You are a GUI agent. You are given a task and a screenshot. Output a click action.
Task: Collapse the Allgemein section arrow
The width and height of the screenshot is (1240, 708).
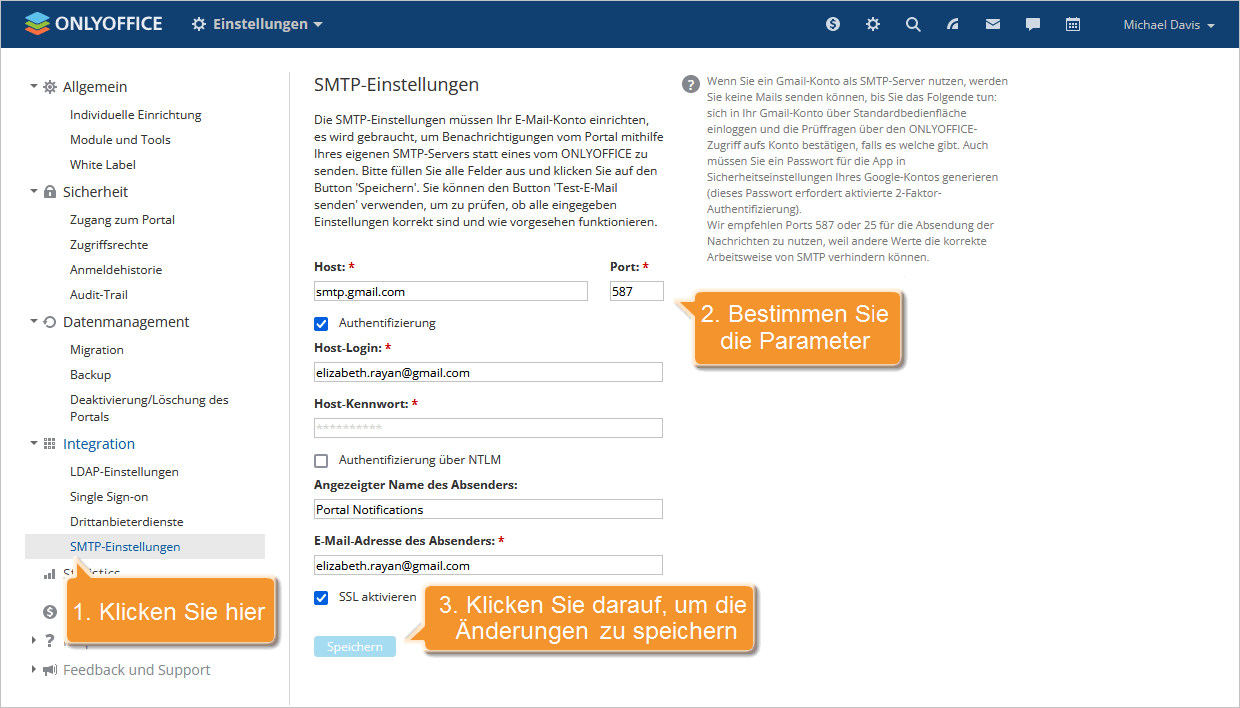(x=33, y=87)
